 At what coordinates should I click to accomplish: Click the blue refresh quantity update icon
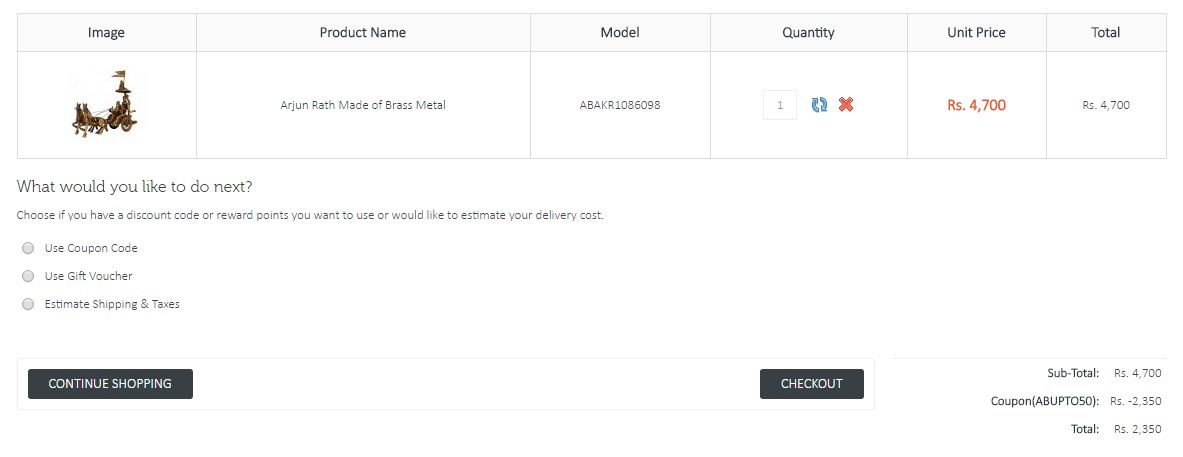click(819, 105)
